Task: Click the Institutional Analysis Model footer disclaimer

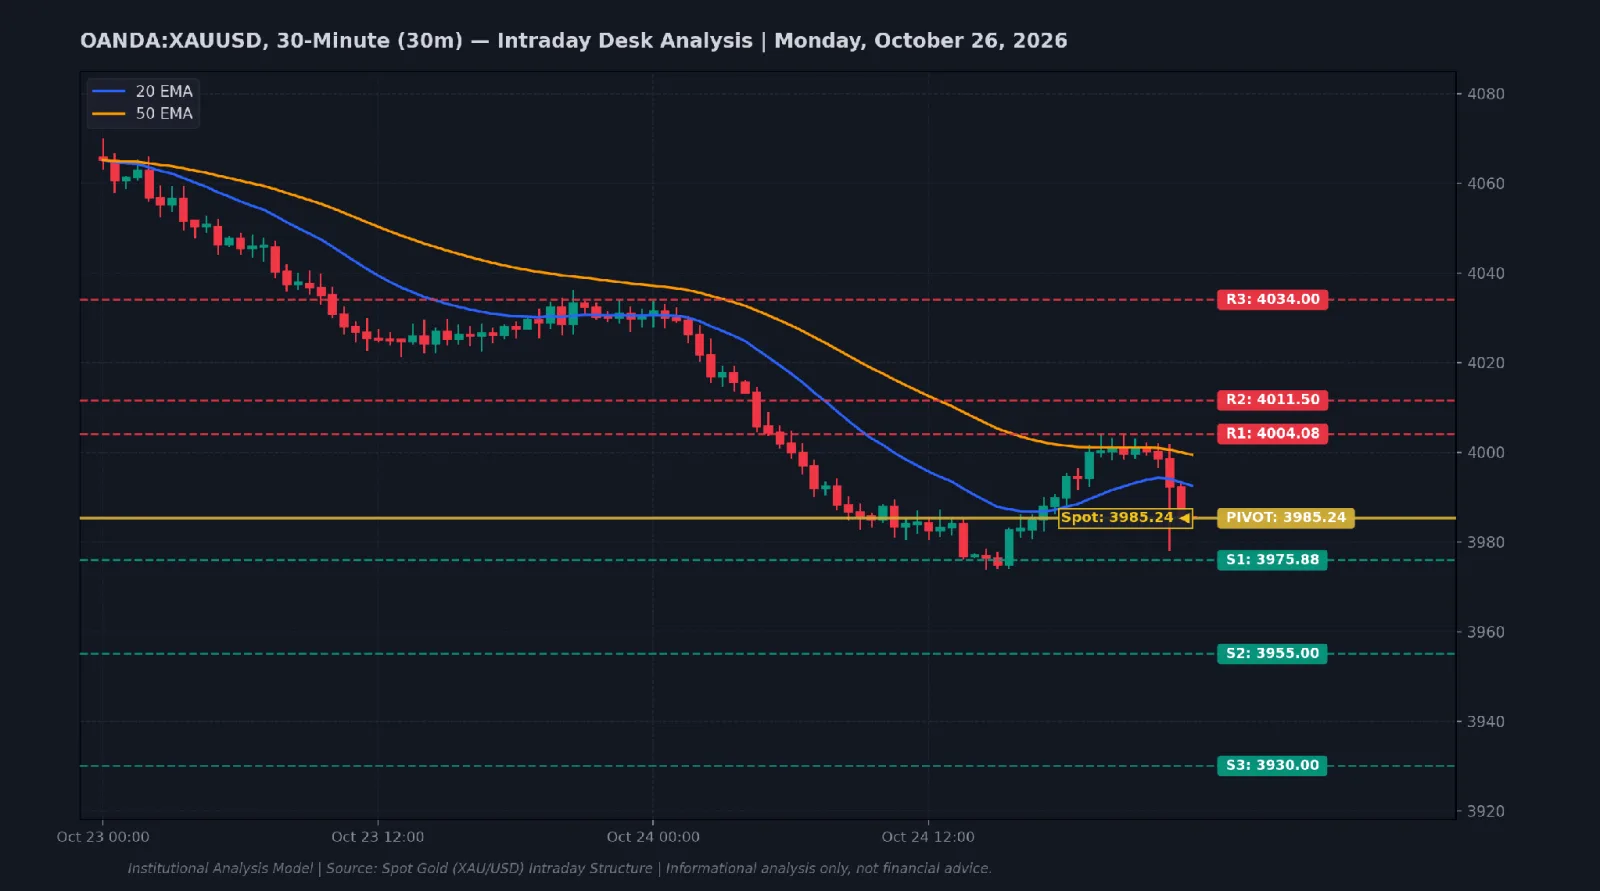Action: 559,868
